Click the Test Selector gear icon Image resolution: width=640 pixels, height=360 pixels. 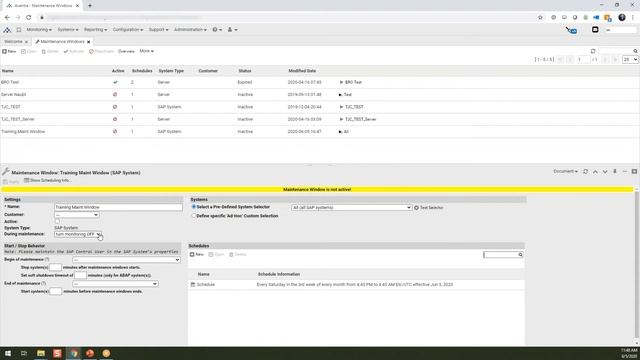[x=416, y=208]
